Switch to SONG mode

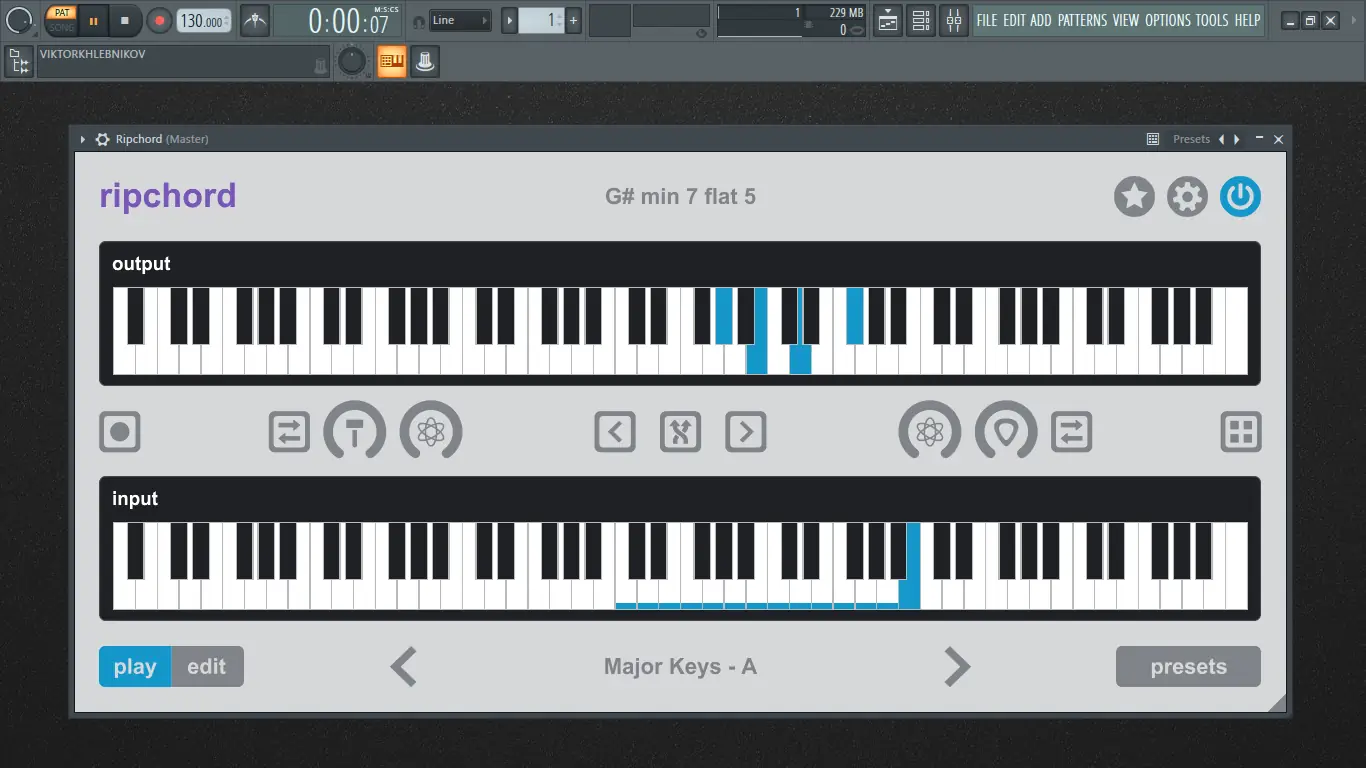tap(61, 27)
